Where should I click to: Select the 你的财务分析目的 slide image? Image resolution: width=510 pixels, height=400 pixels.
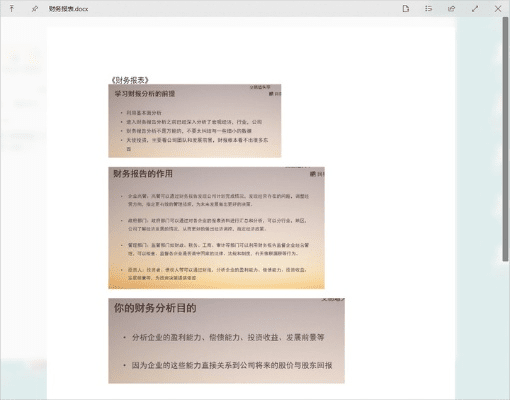coord(226,341)
